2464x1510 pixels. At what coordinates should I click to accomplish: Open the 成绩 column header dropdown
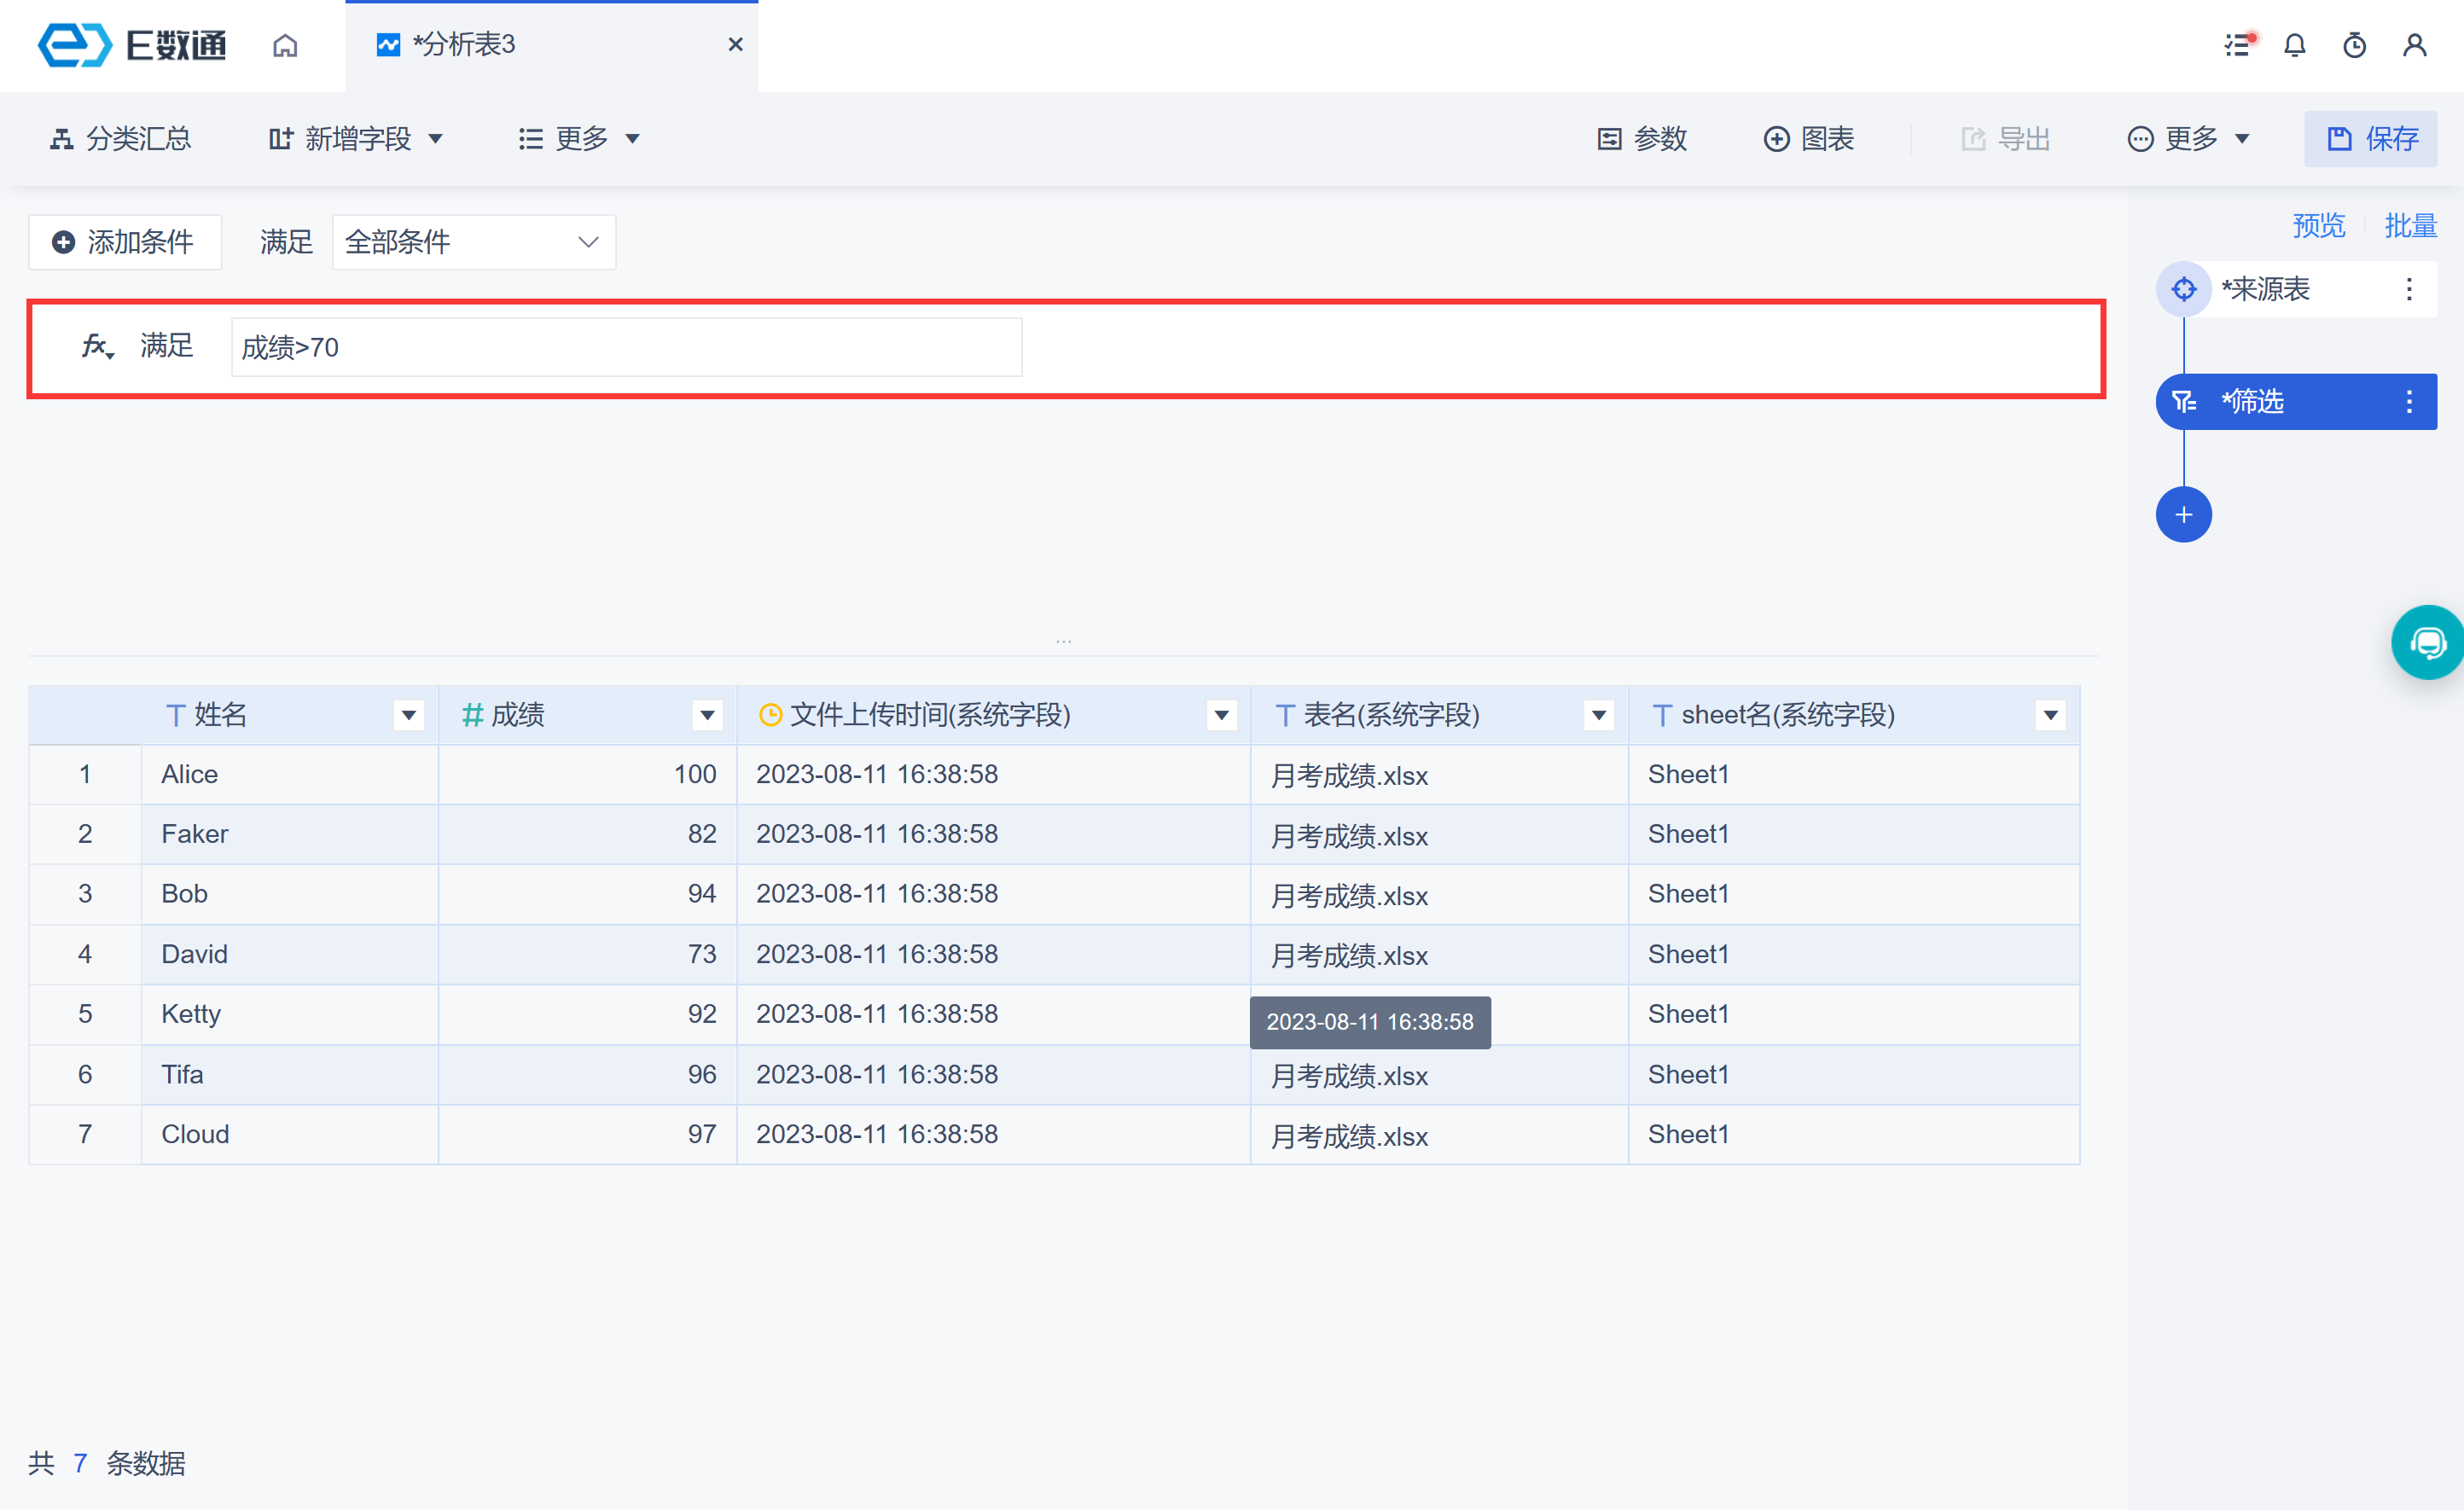[x=707, y=715]
